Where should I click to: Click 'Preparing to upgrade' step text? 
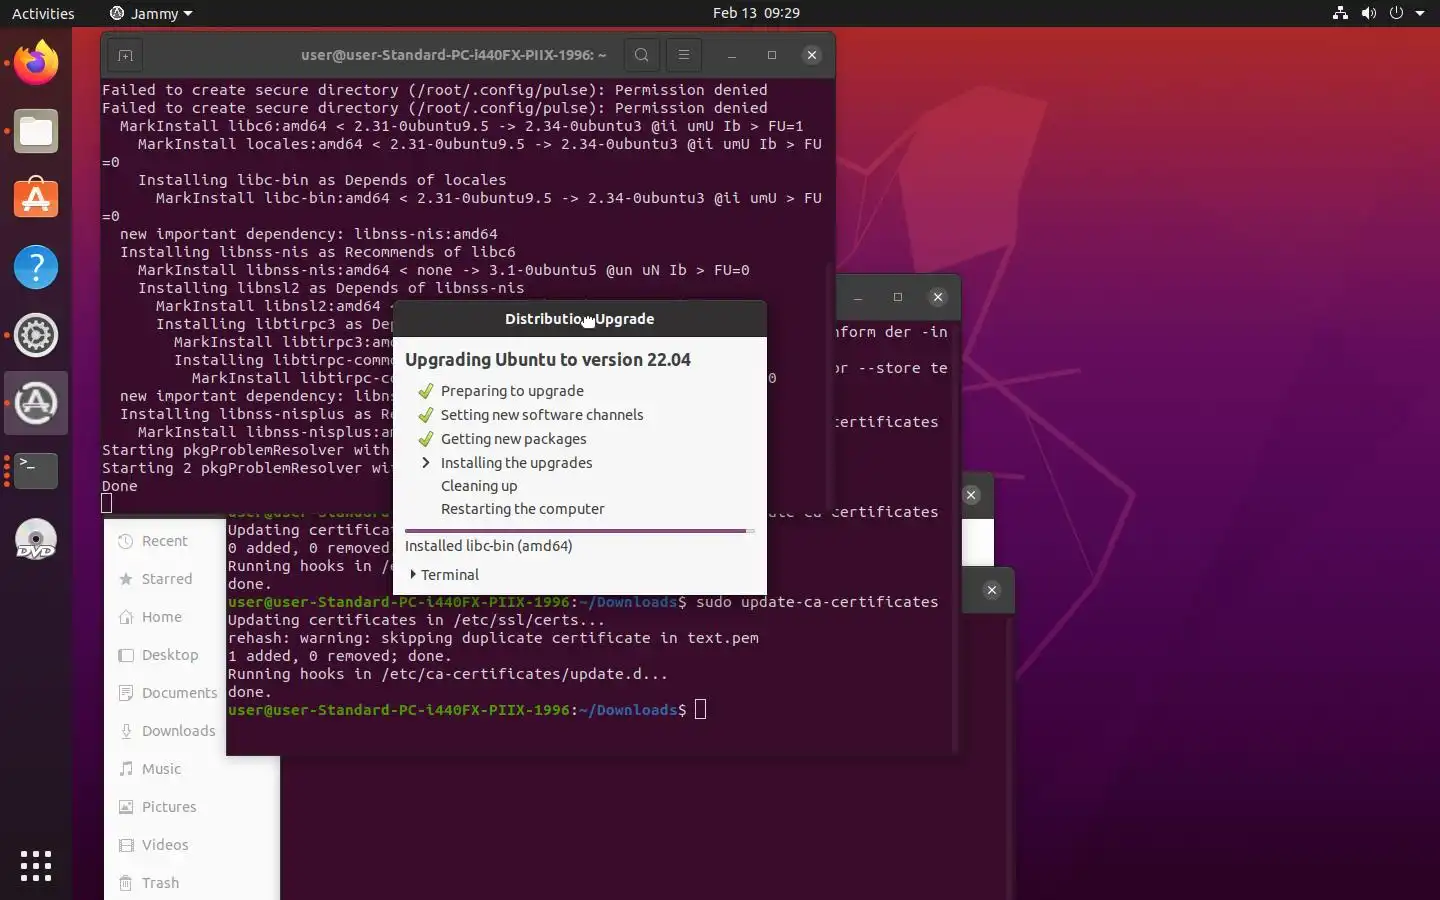(x=512, y=391)
